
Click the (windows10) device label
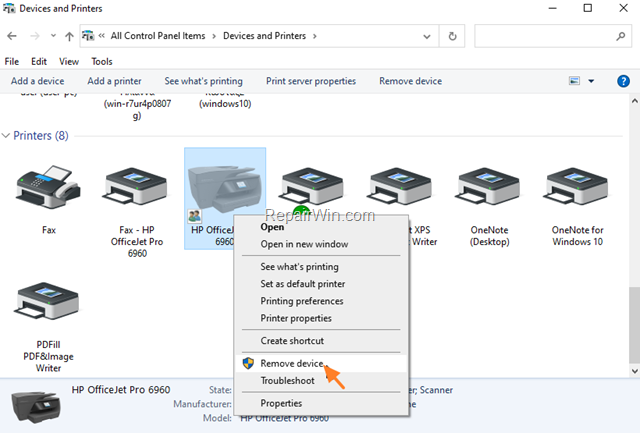225,104
